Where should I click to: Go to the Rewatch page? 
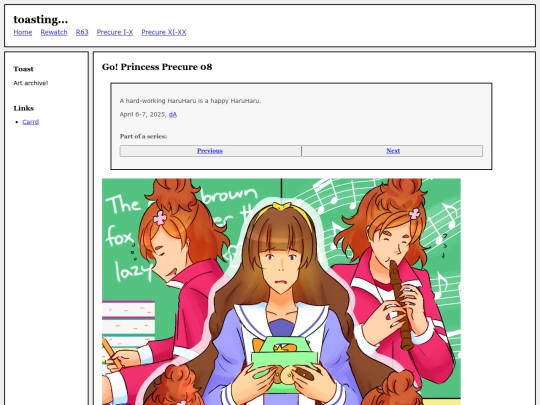point(54,32)
